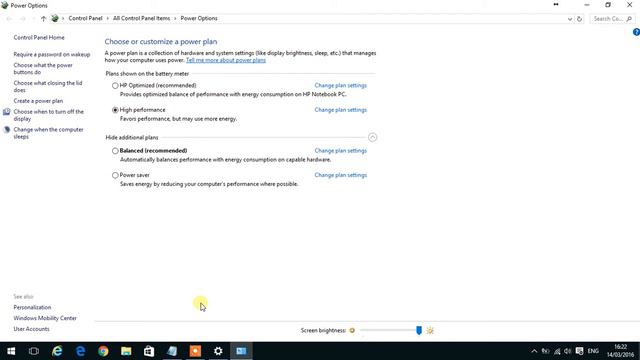Change plan settings for Power saver
Image resolution: width=640 pixels, height=360 pixels.
coord(340,175)
